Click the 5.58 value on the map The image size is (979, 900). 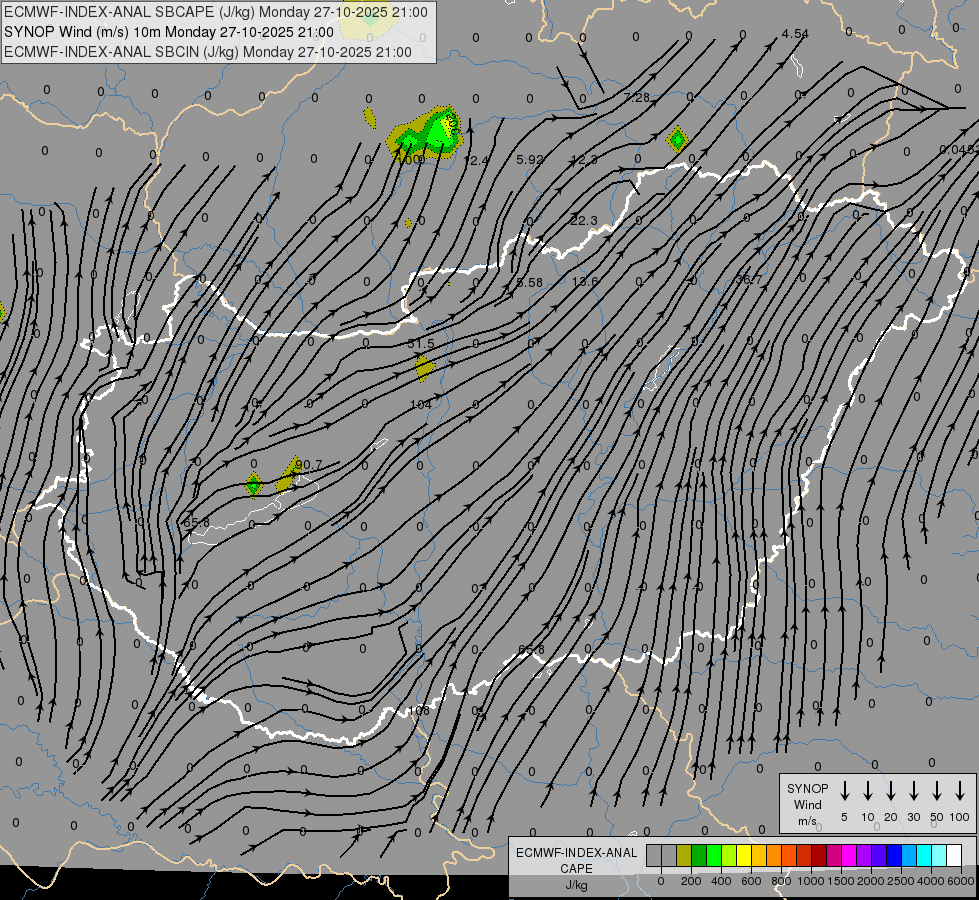(529, 282)
